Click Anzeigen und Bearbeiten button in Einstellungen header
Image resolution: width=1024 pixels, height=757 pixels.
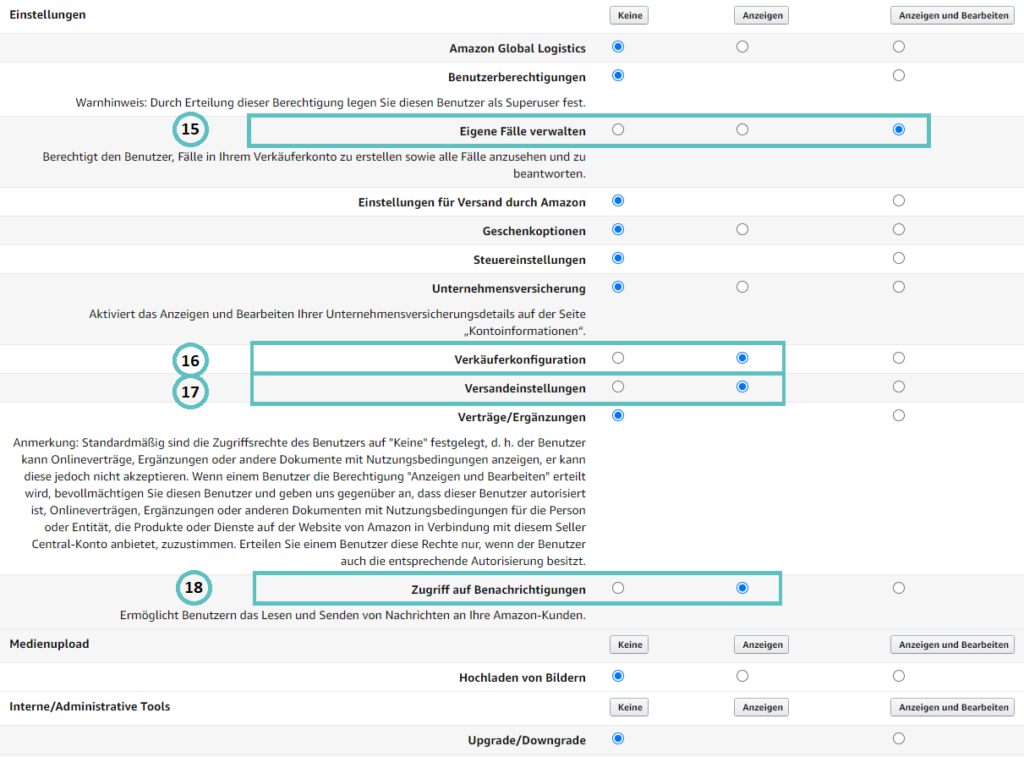click(x=953, y=16)
